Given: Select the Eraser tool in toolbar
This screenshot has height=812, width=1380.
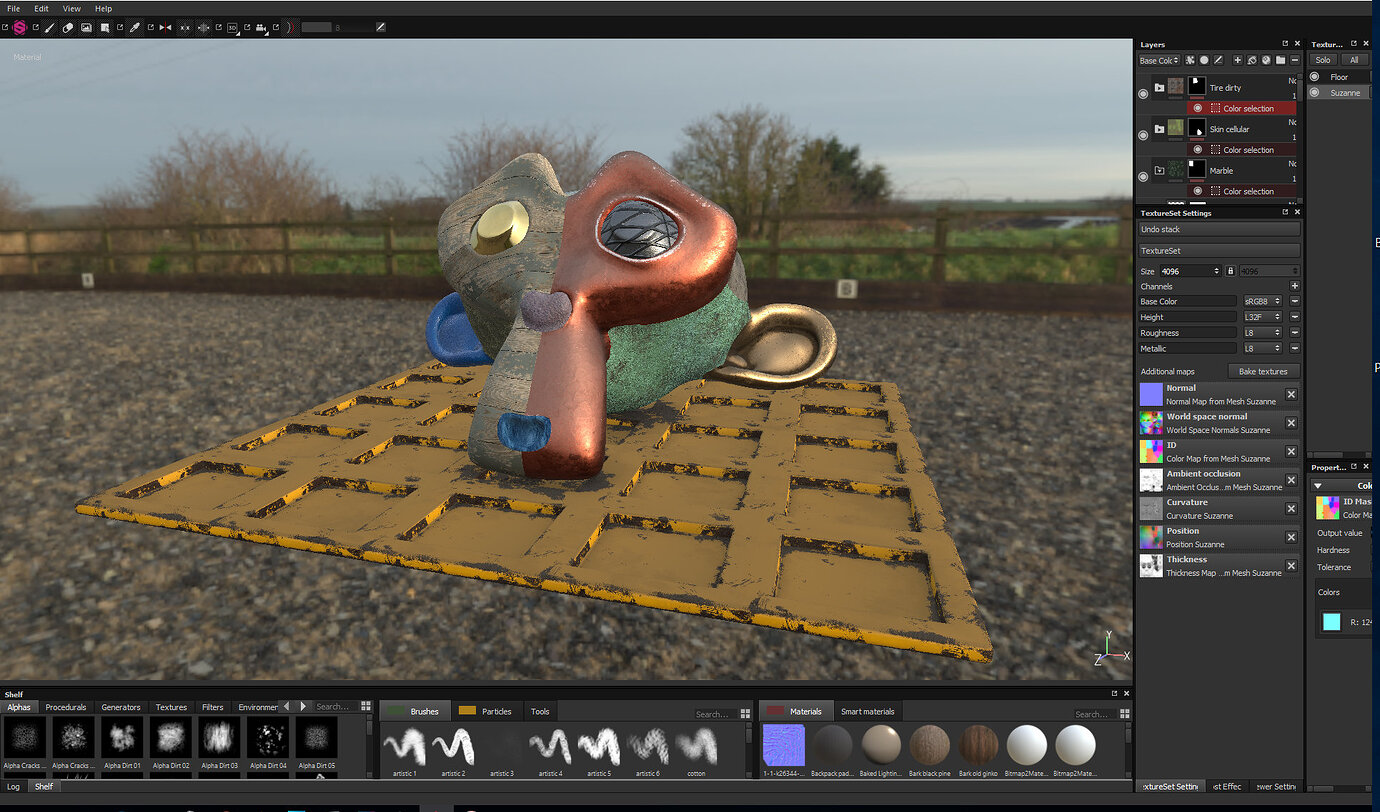Looking at the screenshot, I should [68, 27].
